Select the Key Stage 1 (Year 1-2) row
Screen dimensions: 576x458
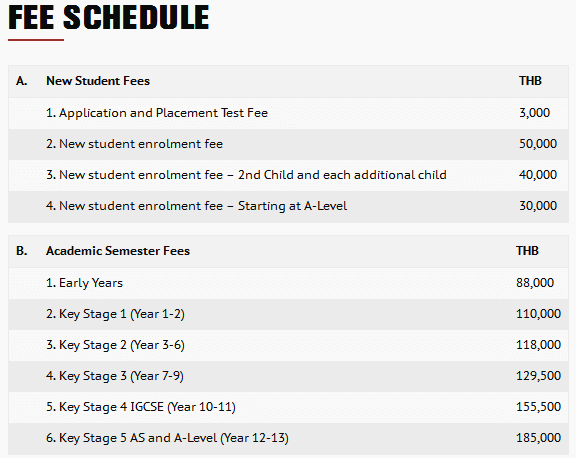[288, 314]
